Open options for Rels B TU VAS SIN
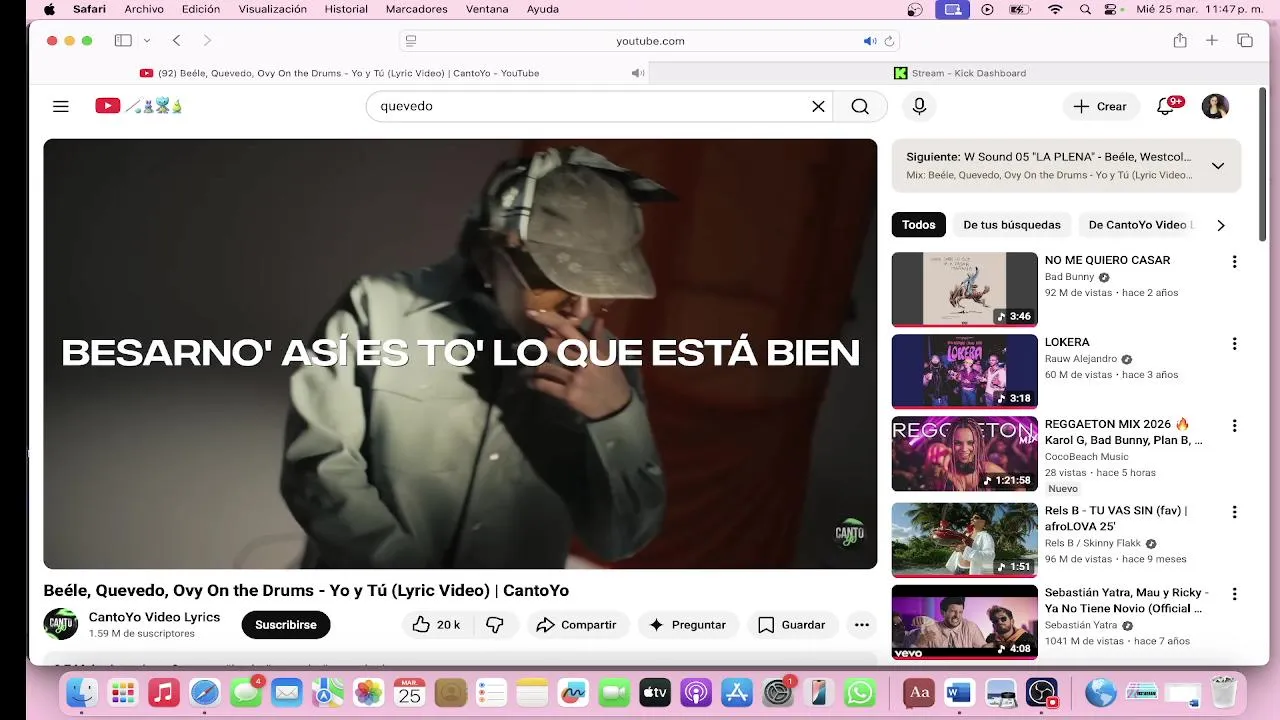Viewport: 1280px width, 720px height. (1234, 512)
